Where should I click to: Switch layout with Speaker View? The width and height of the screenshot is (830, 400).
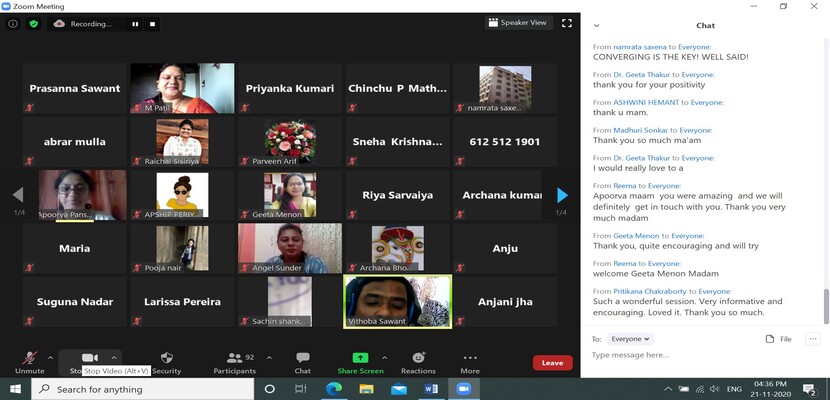click(x=517, y=23)
